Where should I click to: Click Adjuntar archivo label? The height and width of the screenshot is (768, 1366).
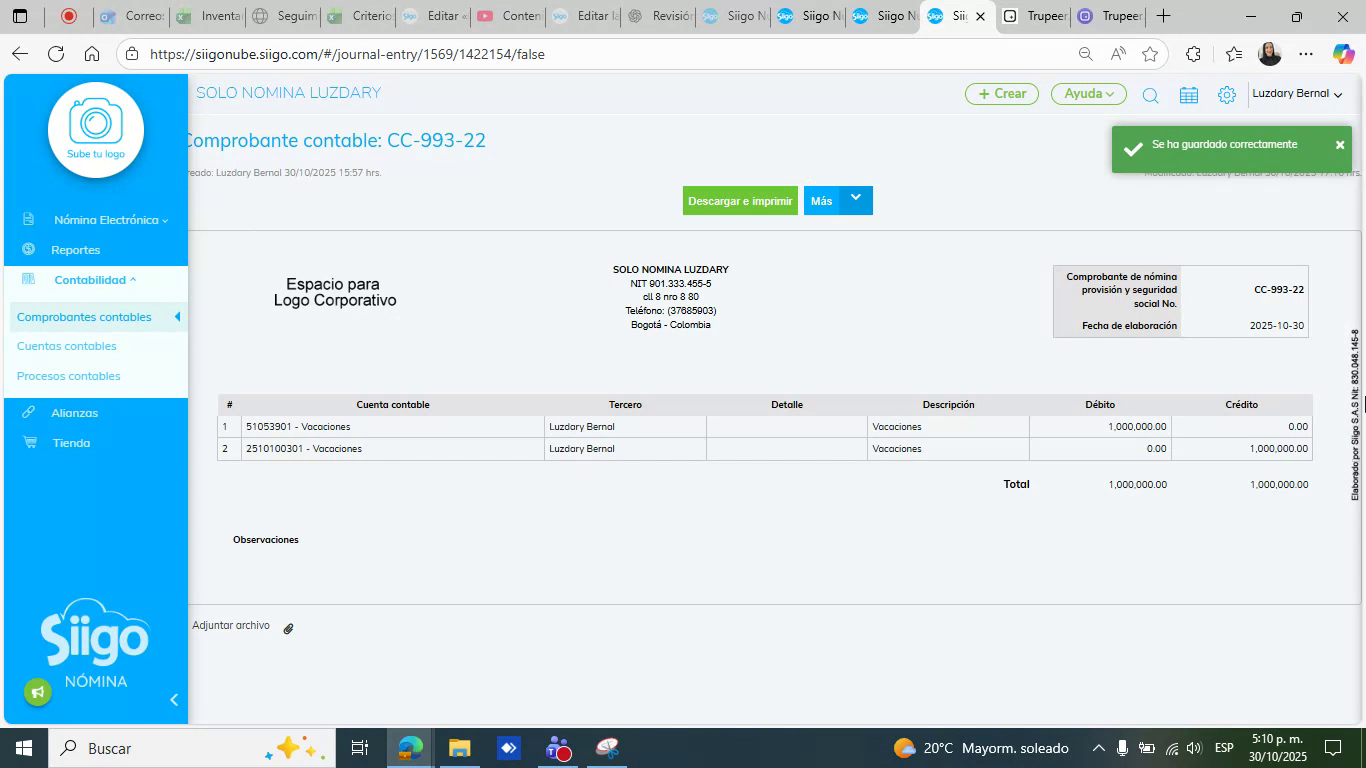click(231, 626)
